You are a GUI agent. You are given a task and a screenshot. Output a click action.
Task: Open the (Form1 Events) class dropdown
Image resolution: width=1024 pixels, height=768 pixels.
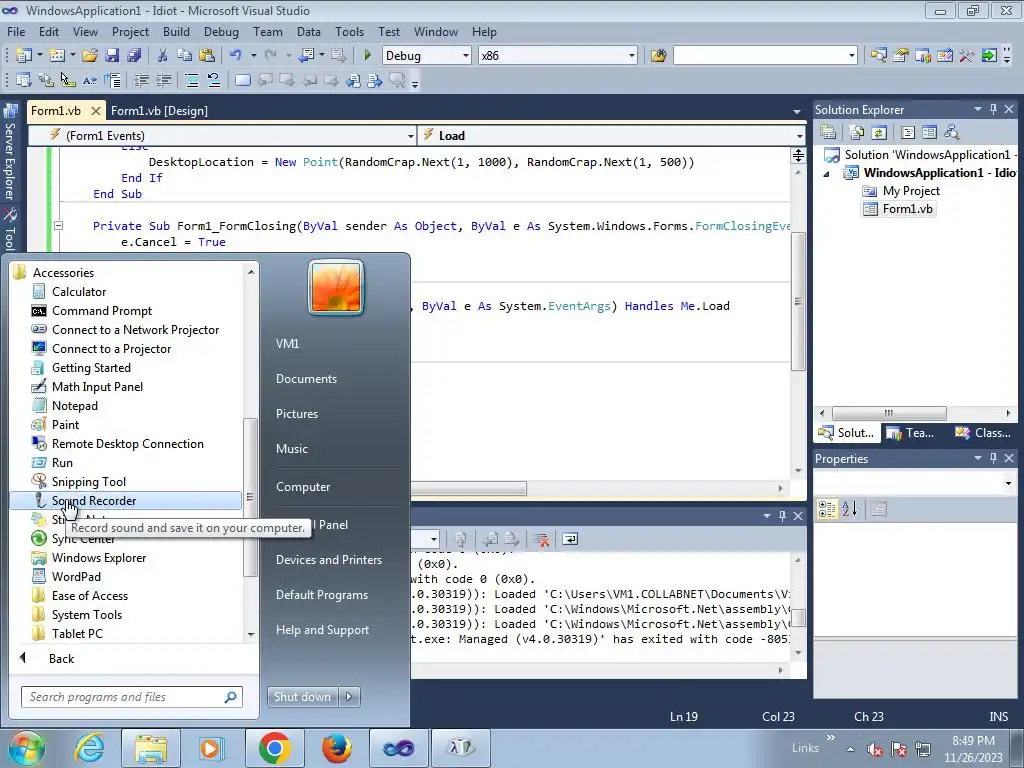point(410,136)
